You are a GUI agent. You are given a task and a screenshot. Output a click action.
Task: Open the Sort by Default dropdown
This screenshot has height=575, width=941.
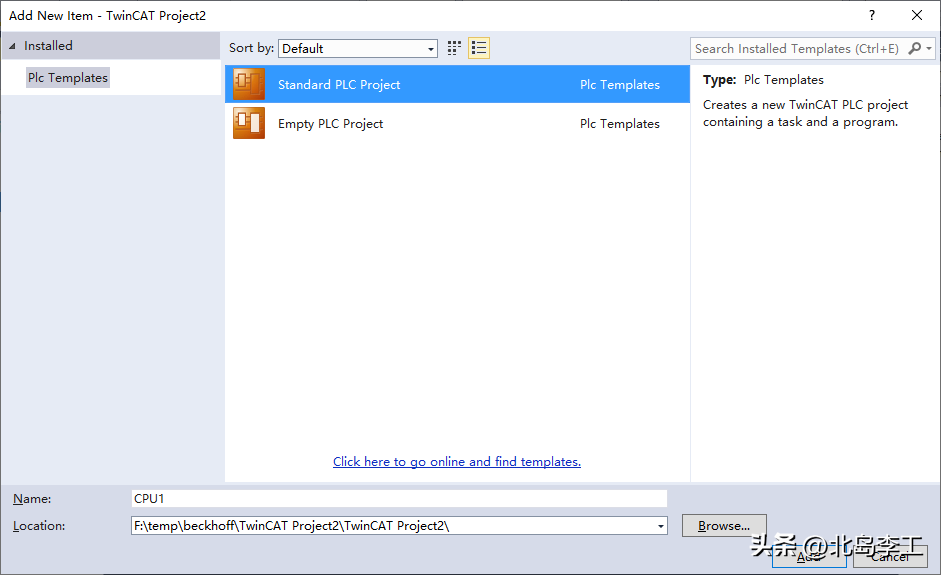pos(358,49)
